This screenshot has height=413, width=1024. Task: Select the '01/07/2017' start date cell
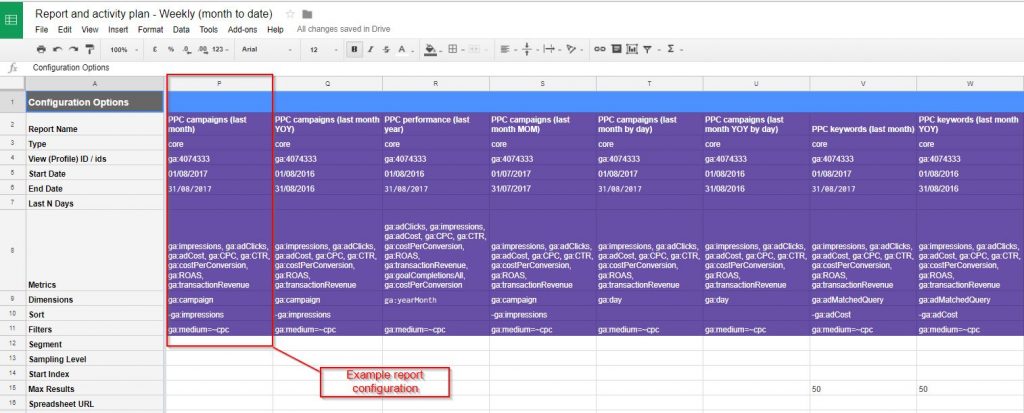[x=542, y=174]
